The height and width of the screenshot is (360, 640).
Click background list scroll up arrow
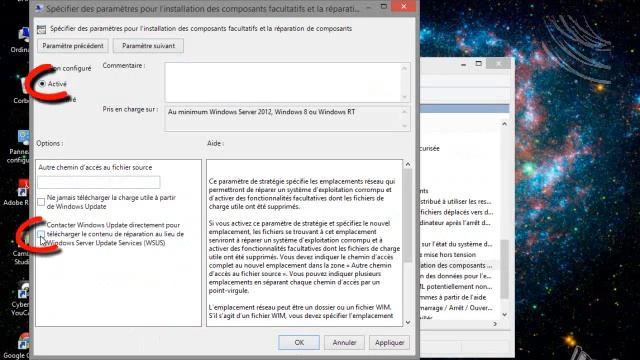coord(505,124)
